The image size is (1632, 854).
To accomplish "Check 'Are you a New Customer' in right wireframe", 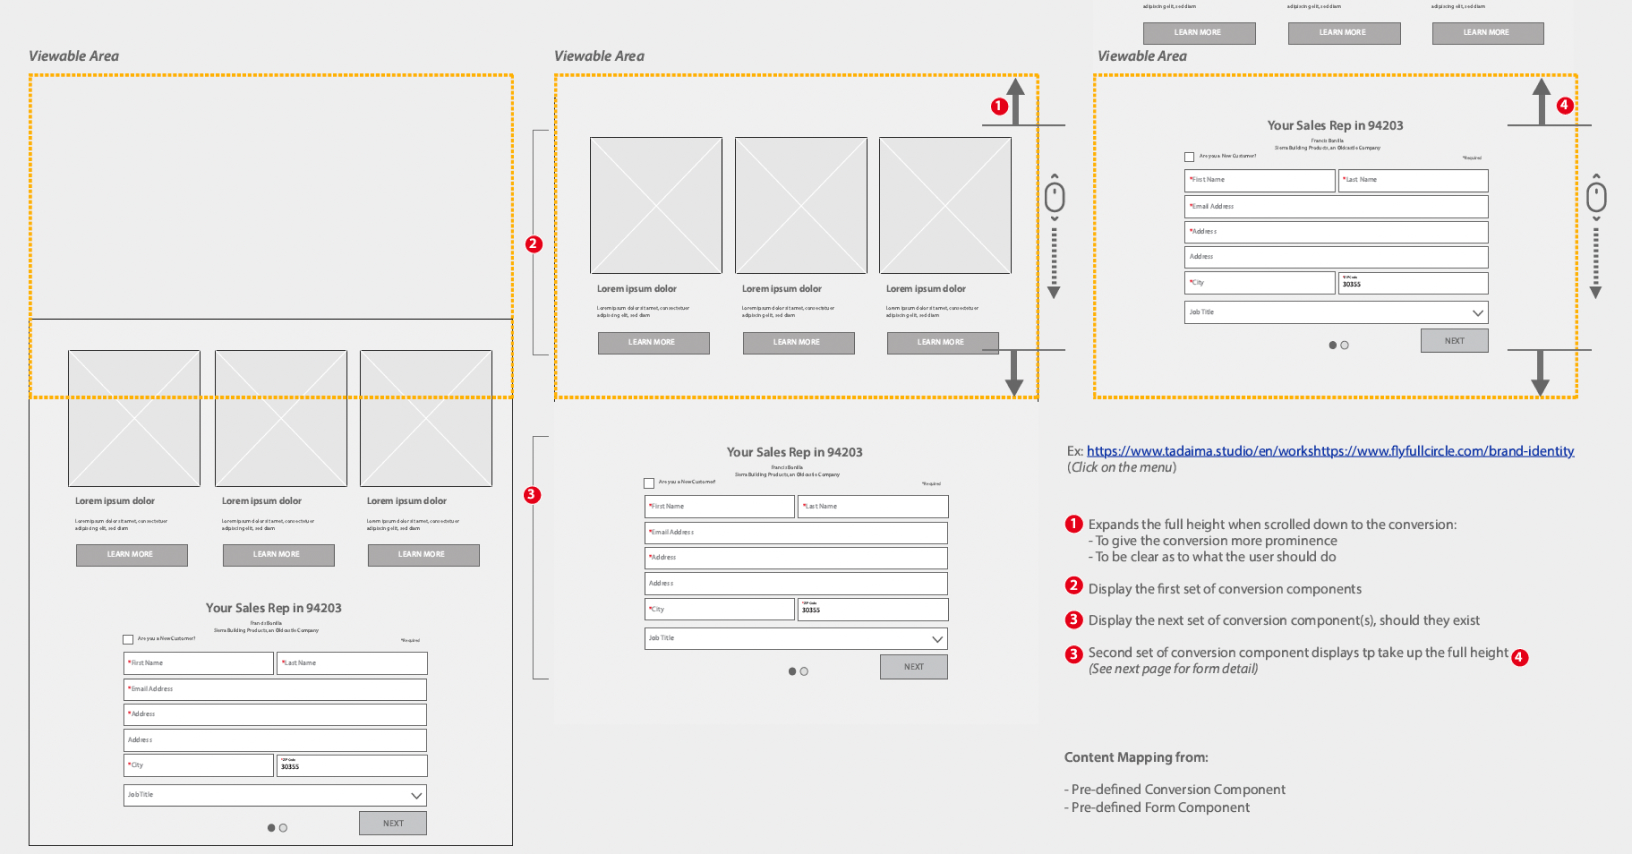I will 1189,157.
